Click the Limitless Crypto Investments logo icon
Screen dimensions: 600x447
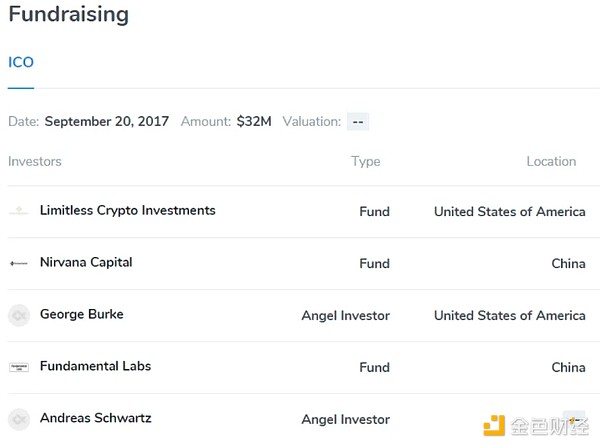[x=18, y=211]
